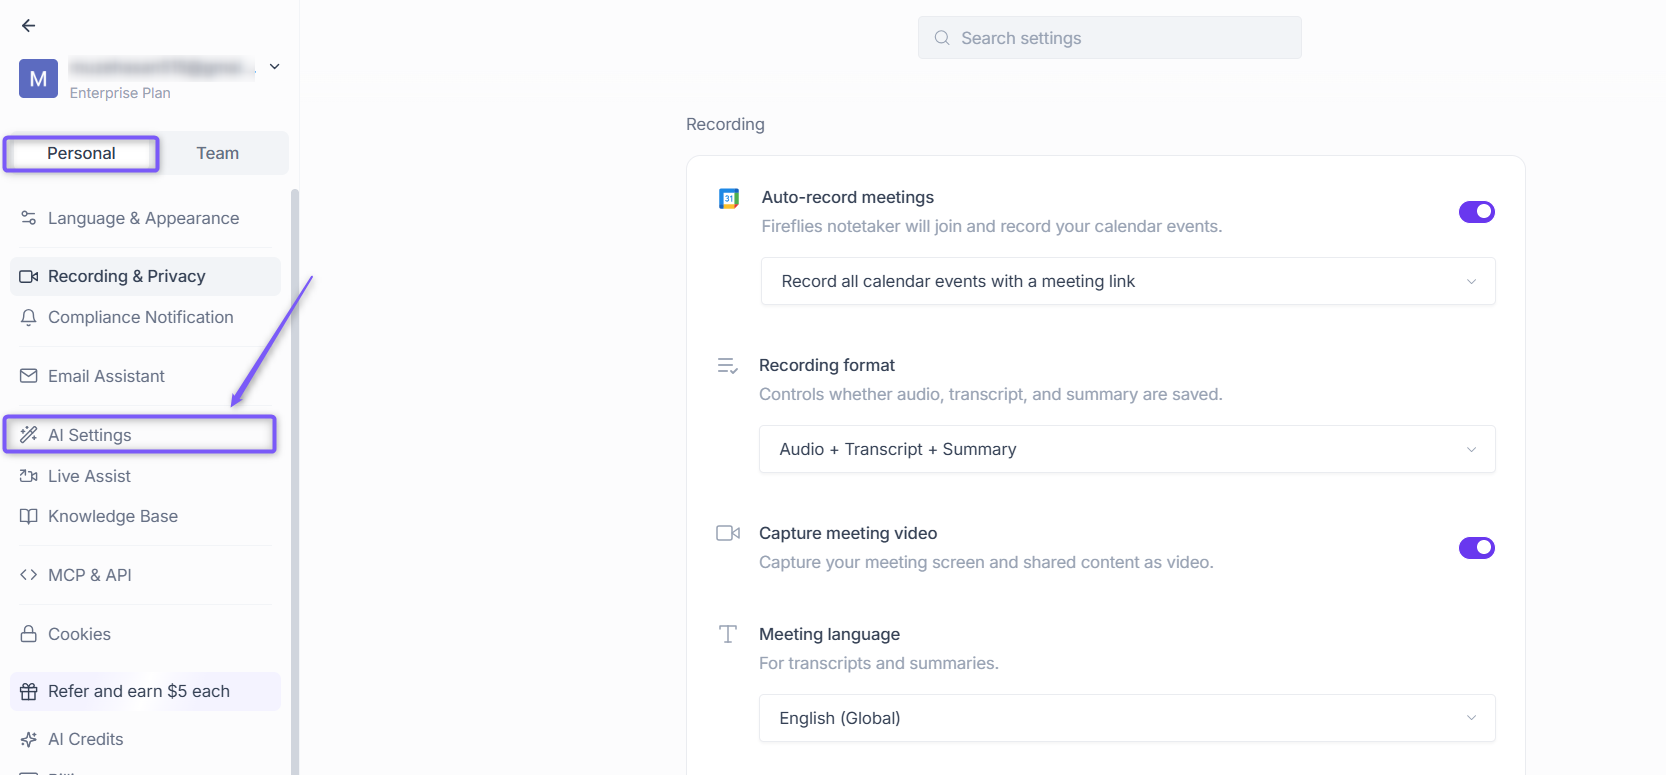Open the Audio + Transcript + Summary dropdown
1666x775 pixels.
pyautogui.click(x=1127, y=449)
